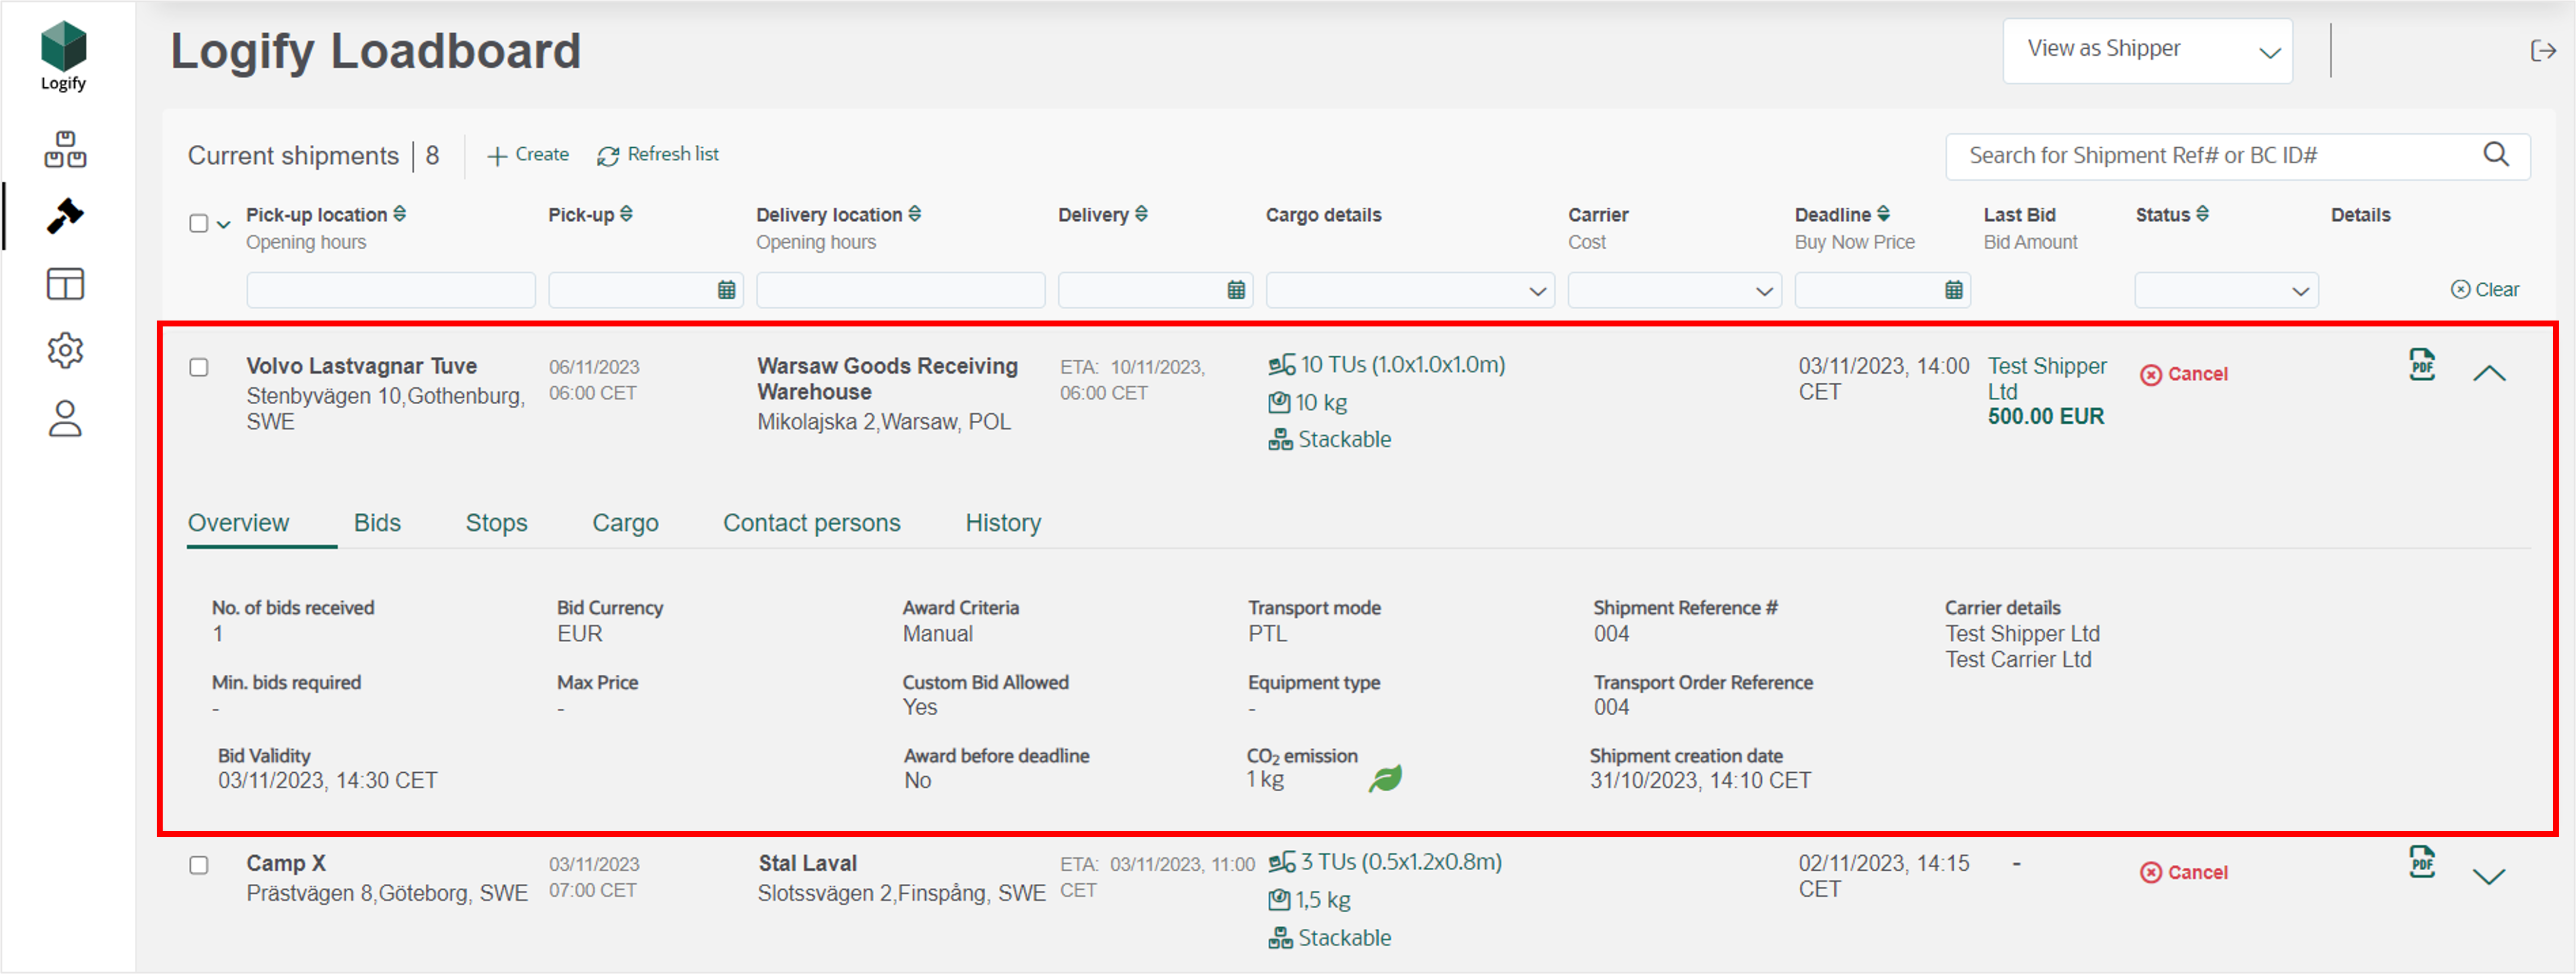Sort by Delivery location

[915, 214]
